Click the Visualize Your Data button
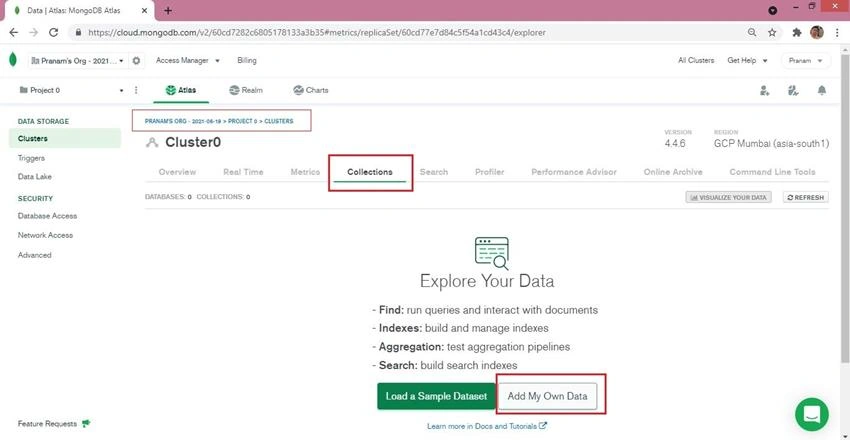850x440 pixels. (x=728, y=198)
